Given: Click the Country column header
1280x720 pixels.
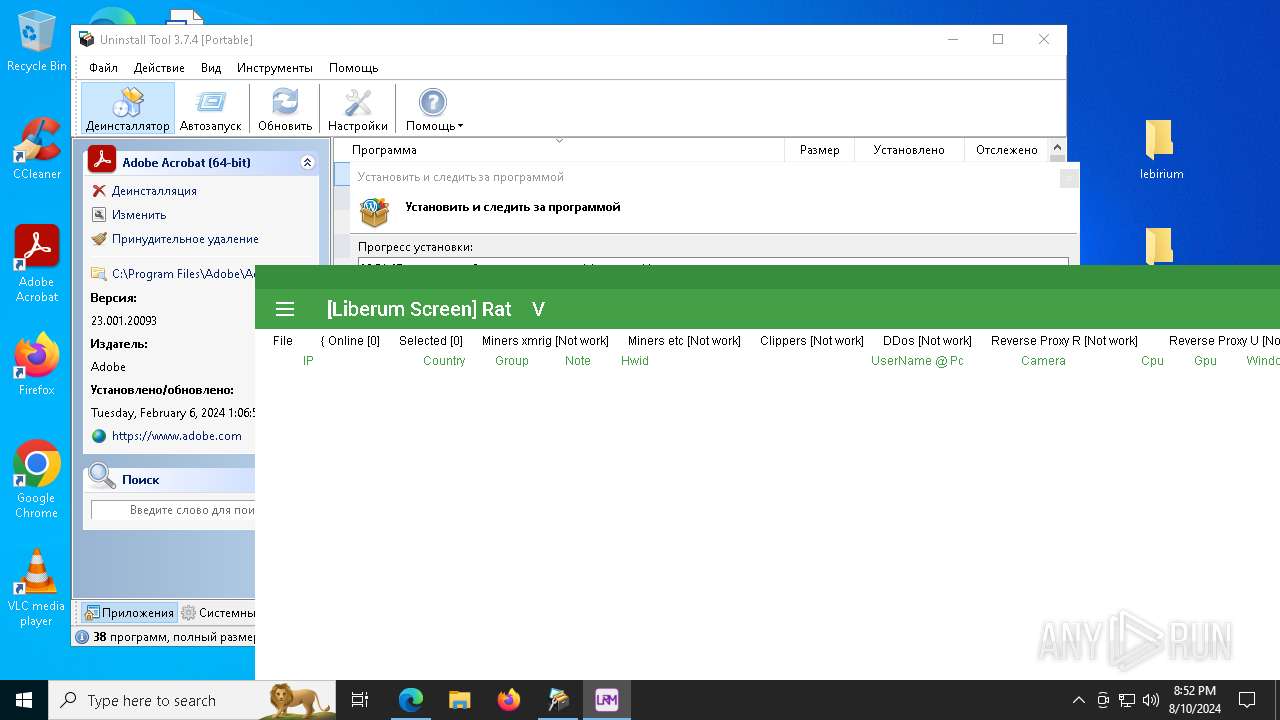Looking at the screenshot, I should (x=444, y=361).
